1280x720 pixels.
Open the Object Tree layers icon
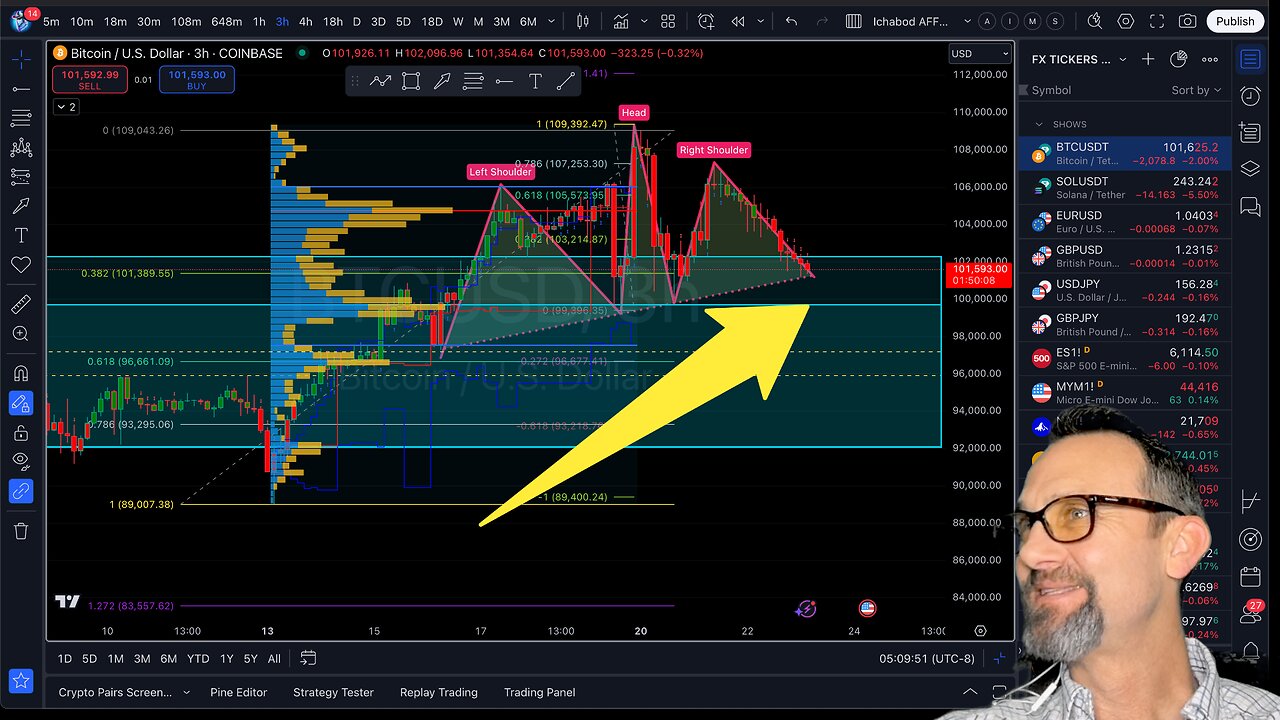click(x=1250, y=169)
